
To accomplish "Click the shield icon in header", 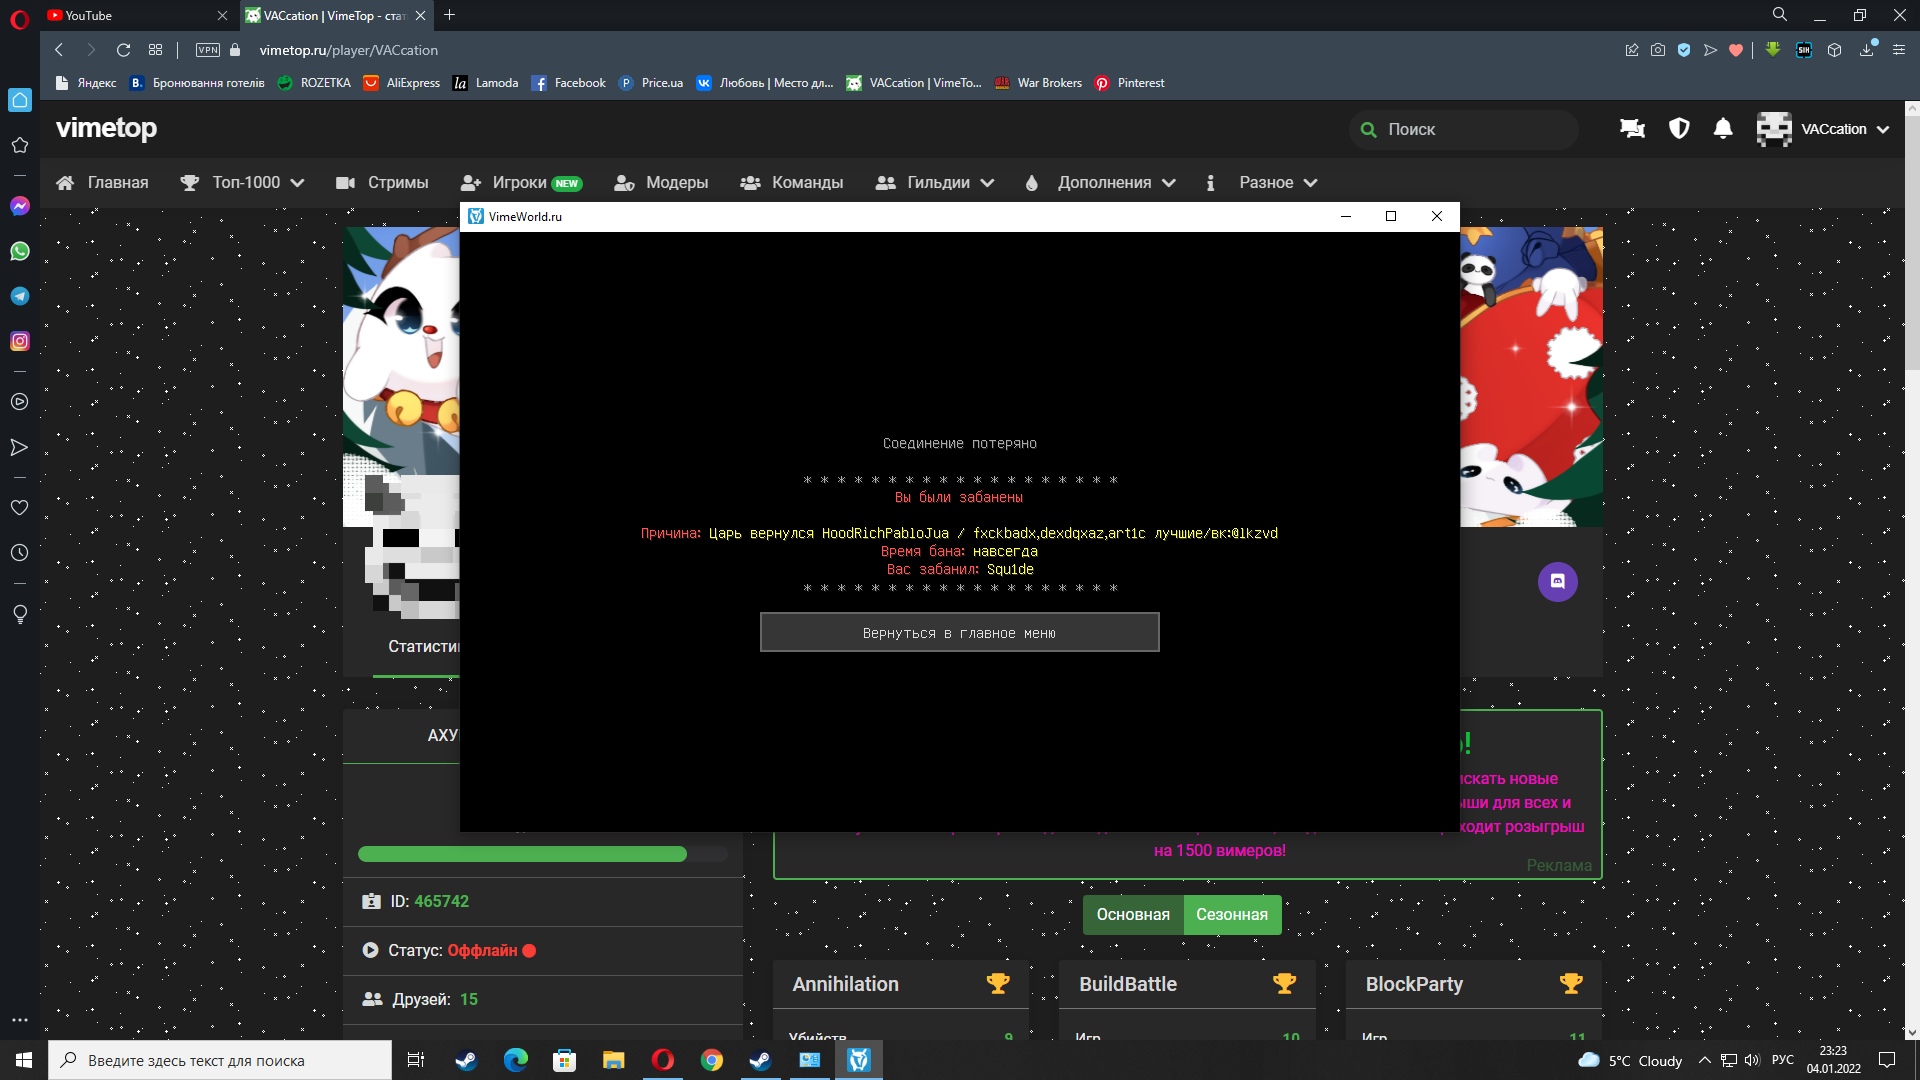I will pyautogui.click(x=1679, y=129).
